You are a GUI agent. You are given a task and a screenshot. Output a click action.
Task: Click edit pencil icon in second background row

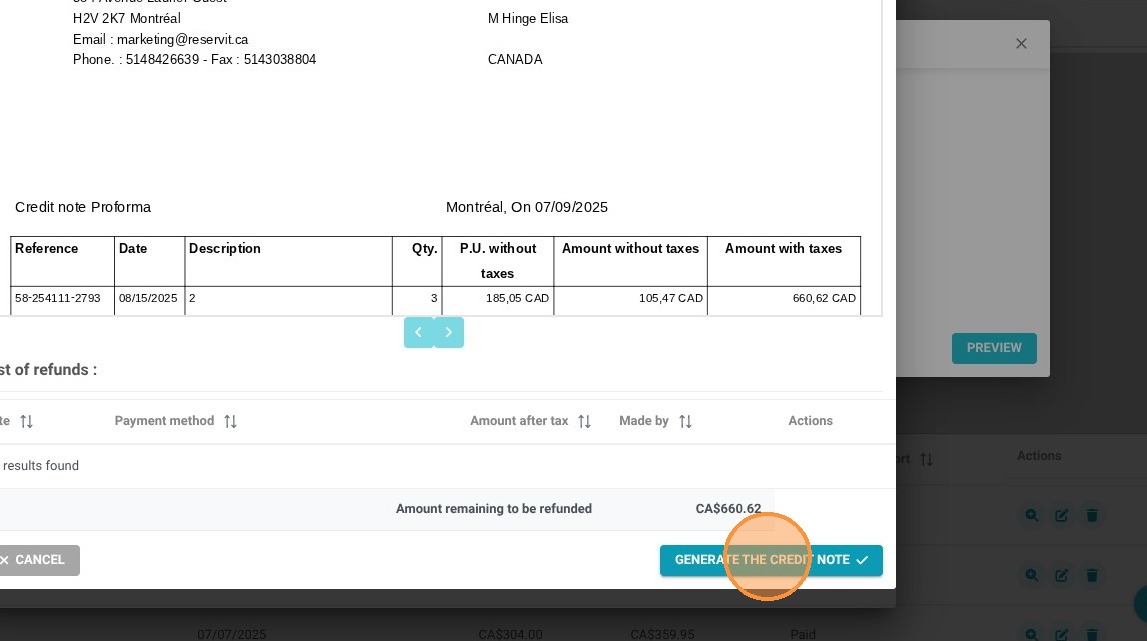[x=1061, y=575]
